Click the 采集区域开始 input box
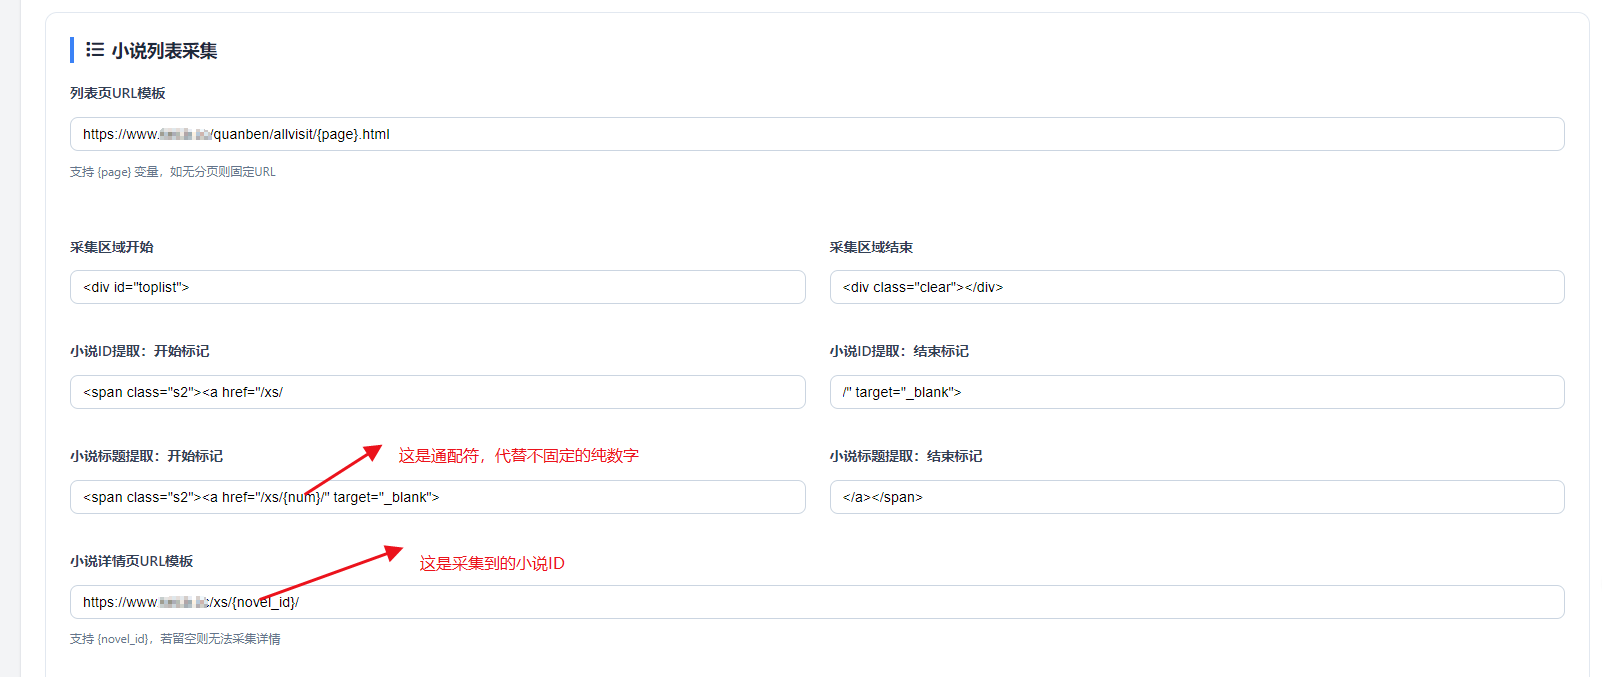The image size is (1602, 677). (x=438, y=287)
